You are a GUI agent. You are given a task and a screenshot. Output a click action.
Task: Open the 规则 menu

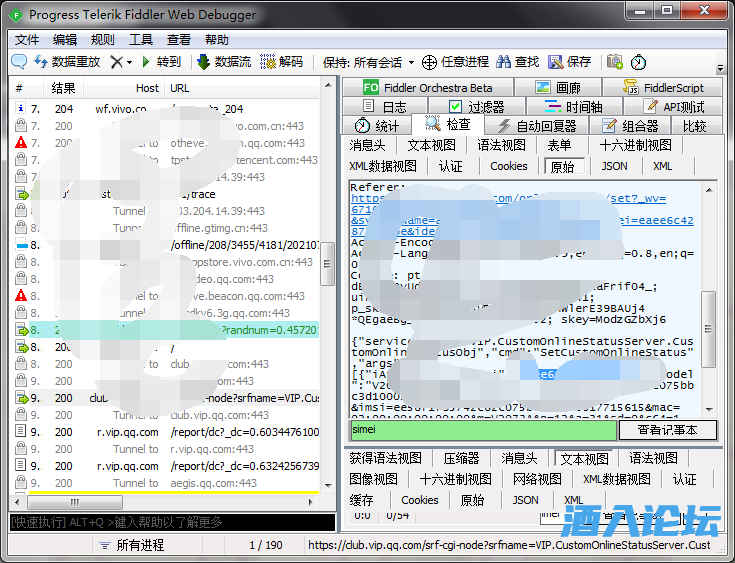103,40
